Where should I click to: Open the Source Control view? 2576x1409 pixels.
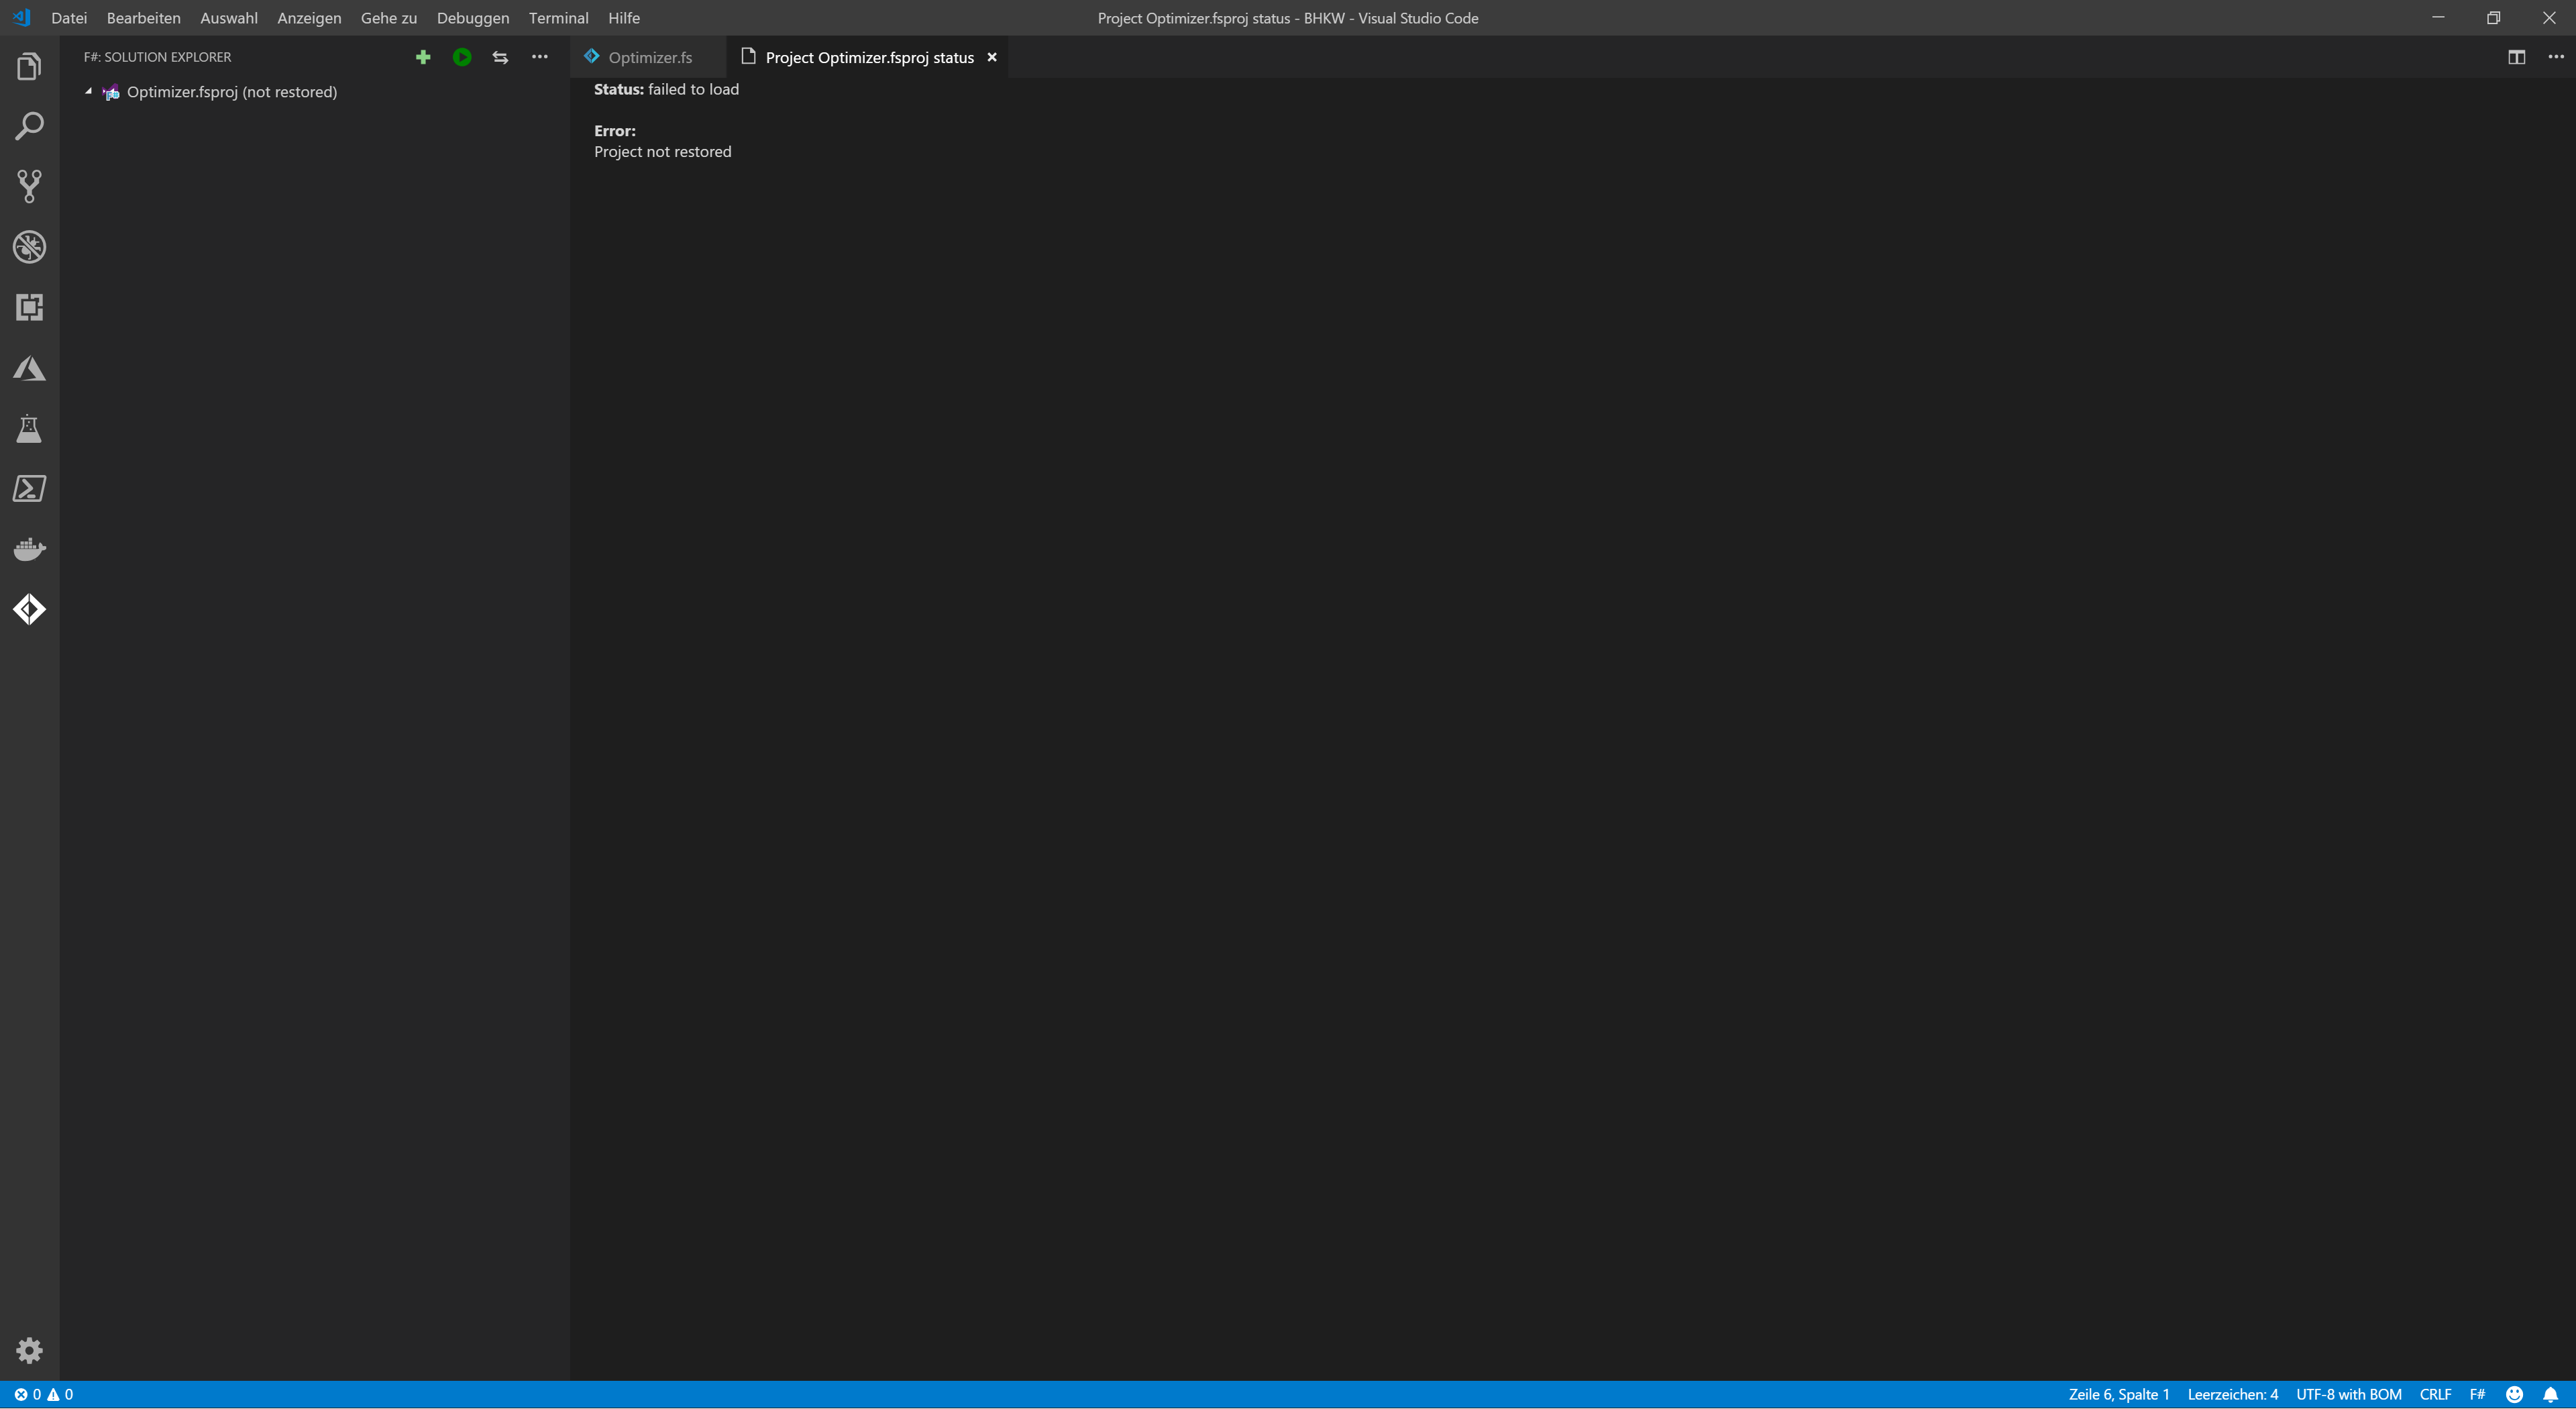tap(29, 186)
